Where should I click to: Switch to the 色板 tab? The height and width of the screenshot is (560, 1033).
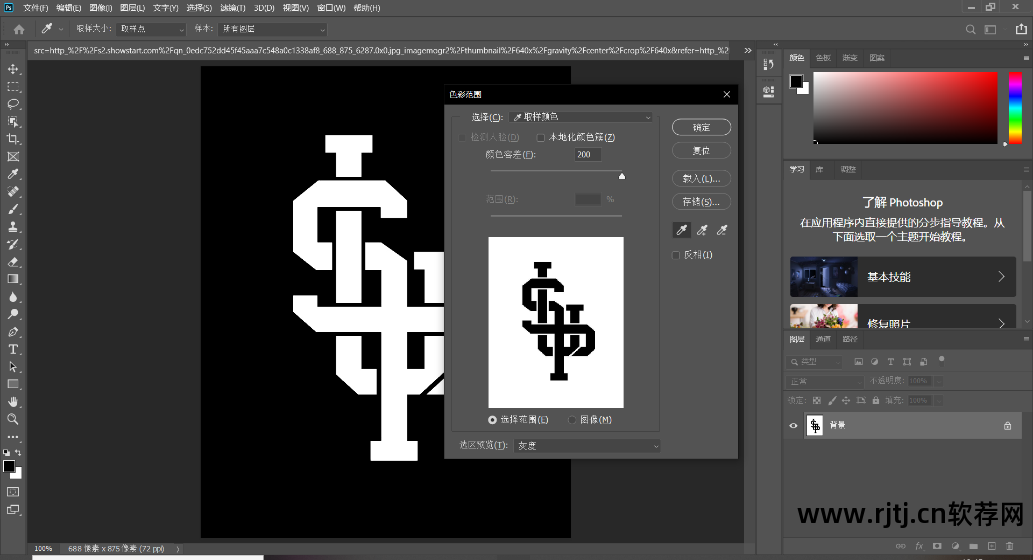pyautogui.click(x=824, y=58)
